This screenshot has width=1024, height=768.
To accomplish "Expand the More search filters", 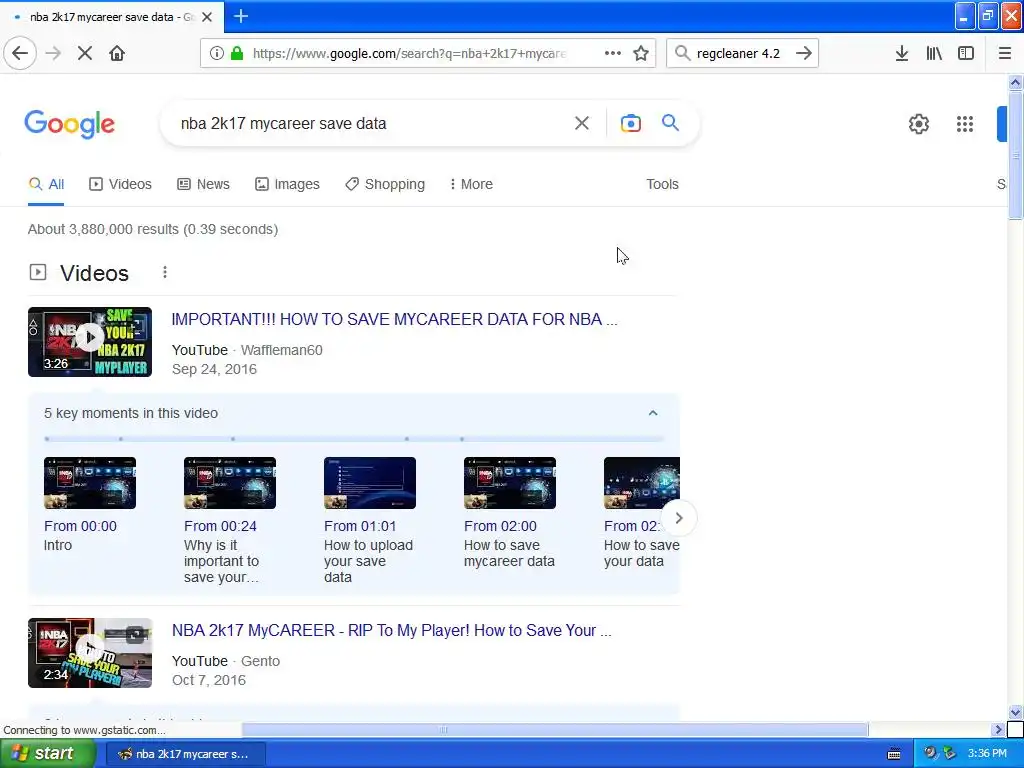I will click(x=471, y=184).
